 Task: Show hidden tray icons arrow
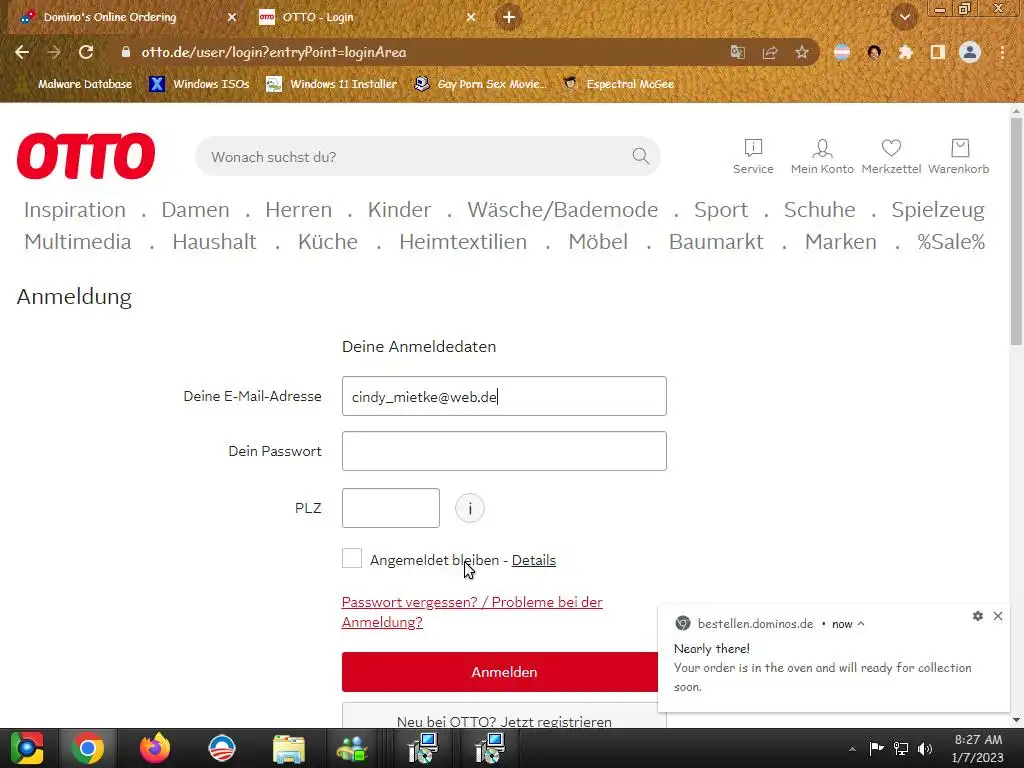[x=852, y=749]
